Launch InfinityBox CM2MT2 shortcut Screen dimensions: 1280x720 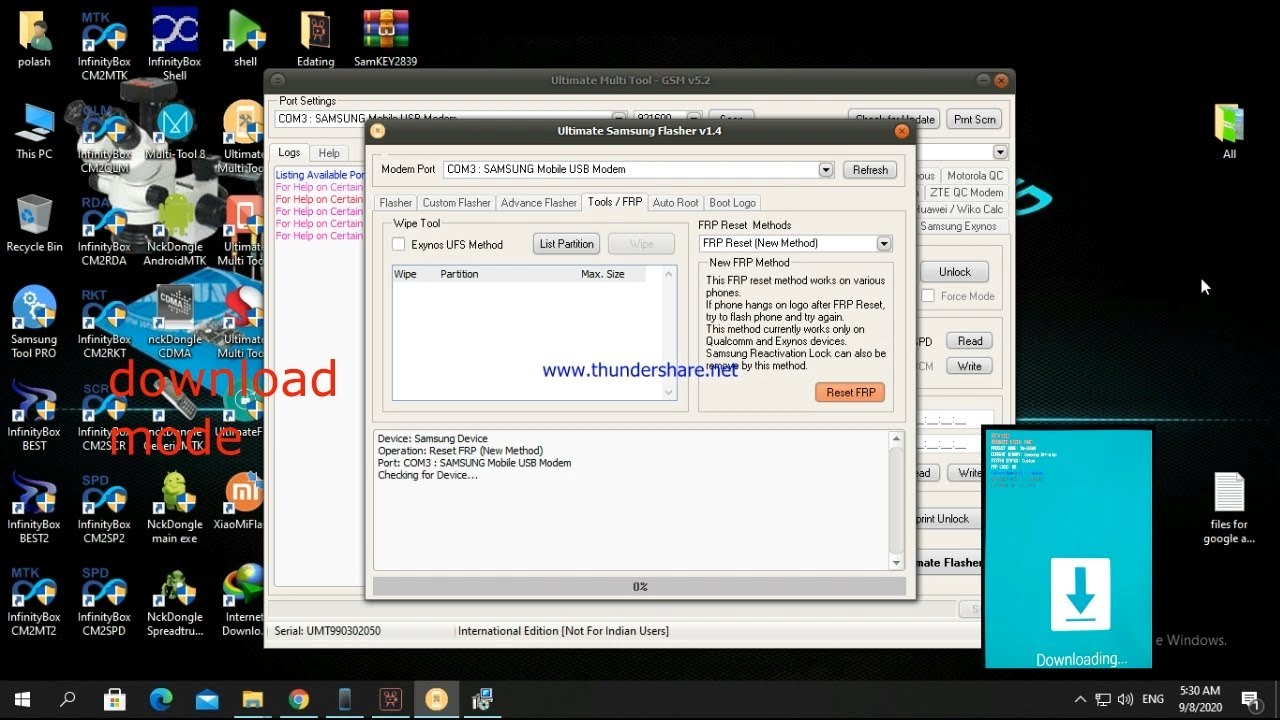click(x=34, y=600)
